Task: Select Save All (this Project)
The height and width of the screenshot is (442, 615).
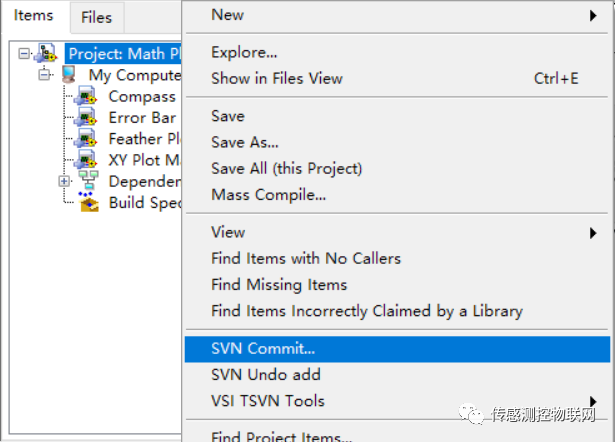Action: (x=286, y=168)
